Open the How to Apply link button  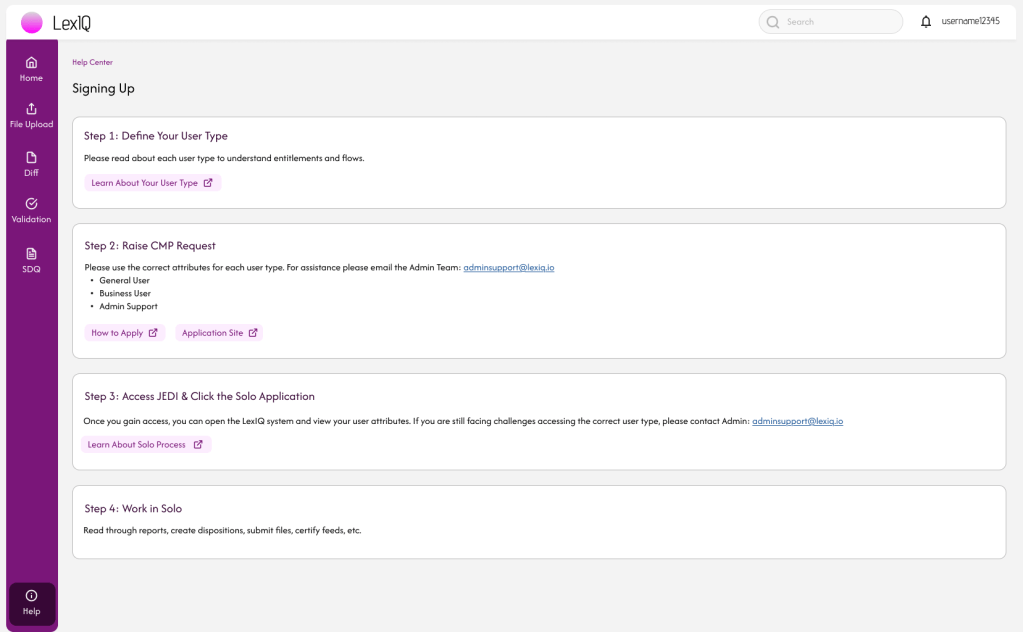tap(124, 333)
